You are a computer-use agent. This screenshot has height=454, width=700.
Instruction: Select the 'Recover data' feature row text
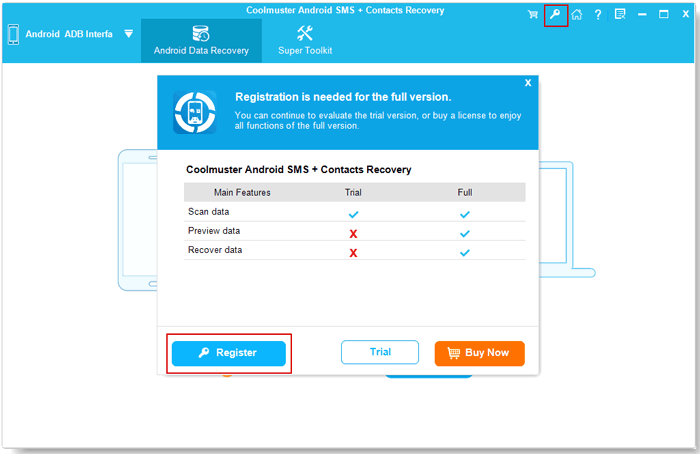215,250
